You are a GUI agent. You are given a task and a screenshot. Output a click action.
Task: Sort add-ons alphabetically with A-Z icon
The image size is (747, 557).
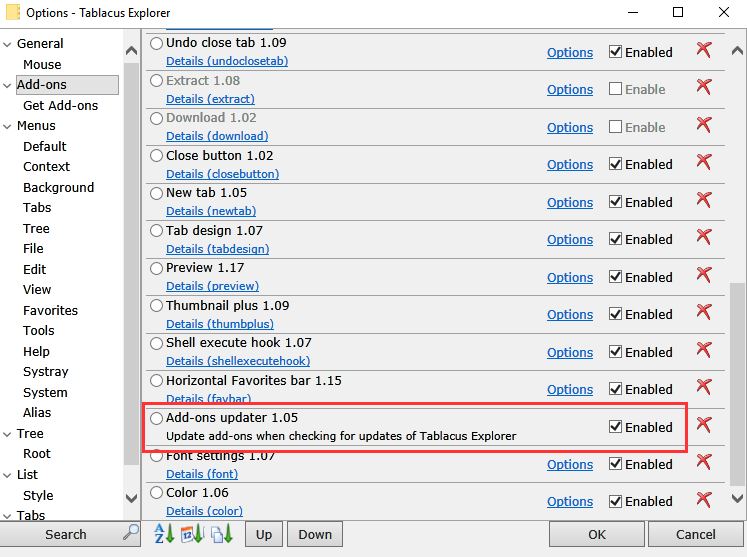click(x=165, y=534)
